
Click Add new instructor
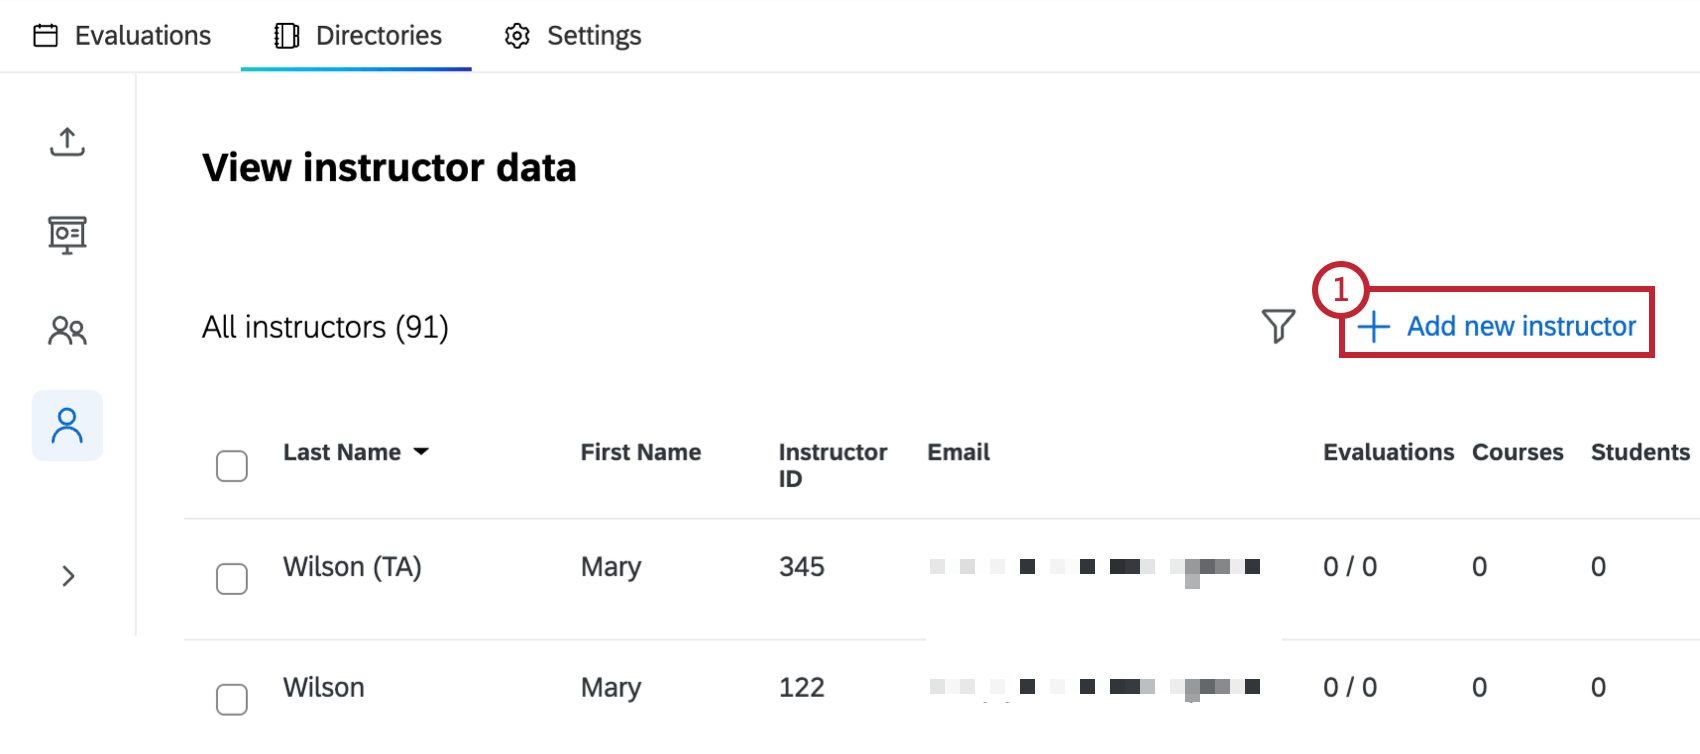1496,325
